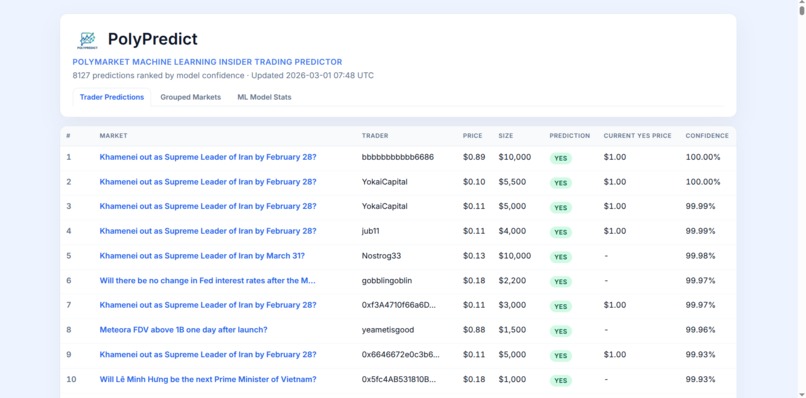Click the CURRENT YES PRICE column header
Image resolution: width=806 pixels, height=398 pixels.
point(637,136)
